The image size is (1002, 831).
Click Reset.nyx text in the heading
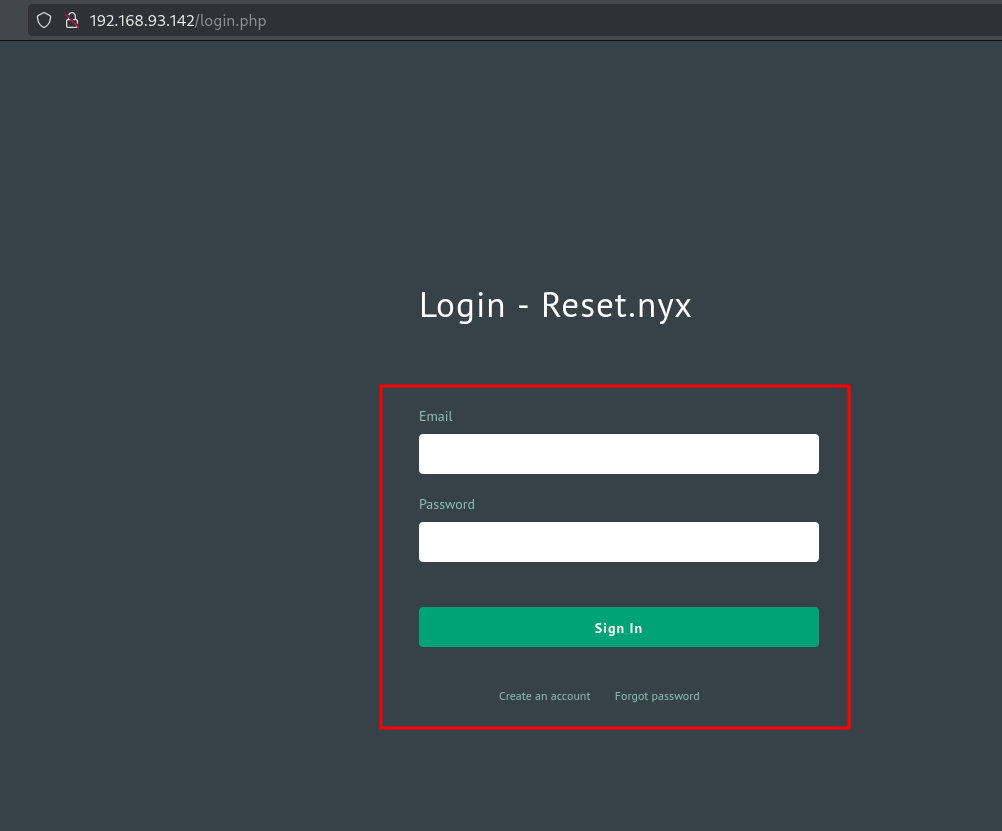616,305
